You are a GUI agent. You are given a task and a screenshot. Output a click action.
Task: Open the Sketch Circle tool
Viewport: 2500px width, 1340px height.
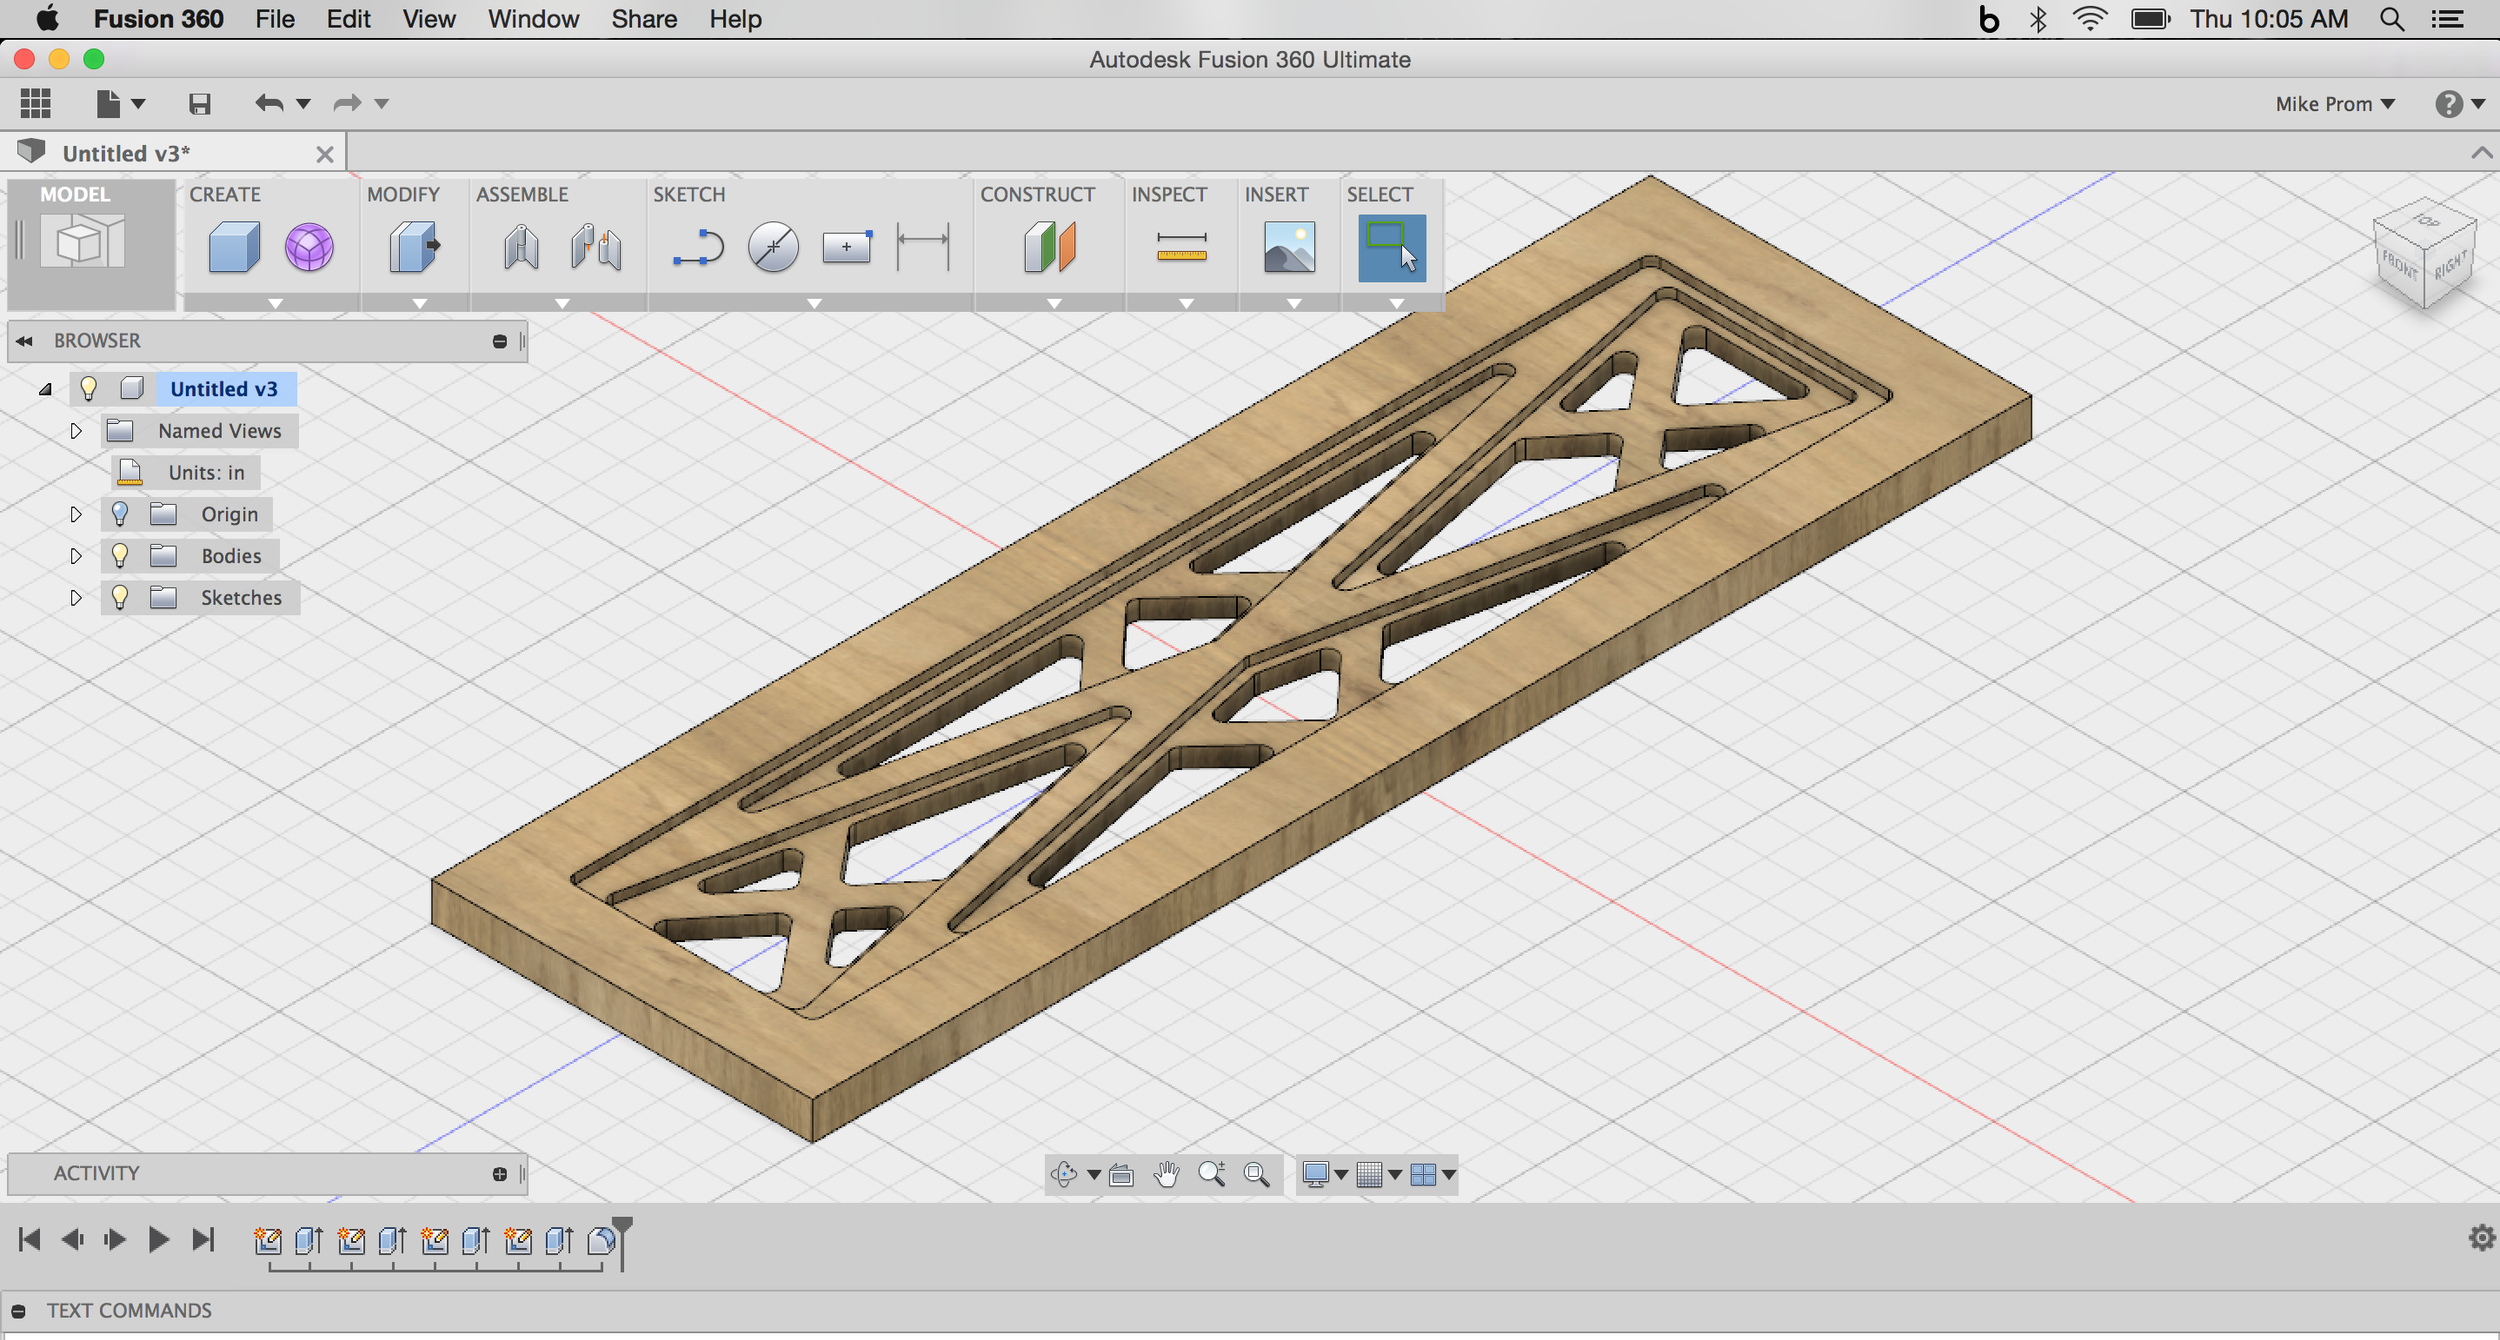[x=772, y=246]
